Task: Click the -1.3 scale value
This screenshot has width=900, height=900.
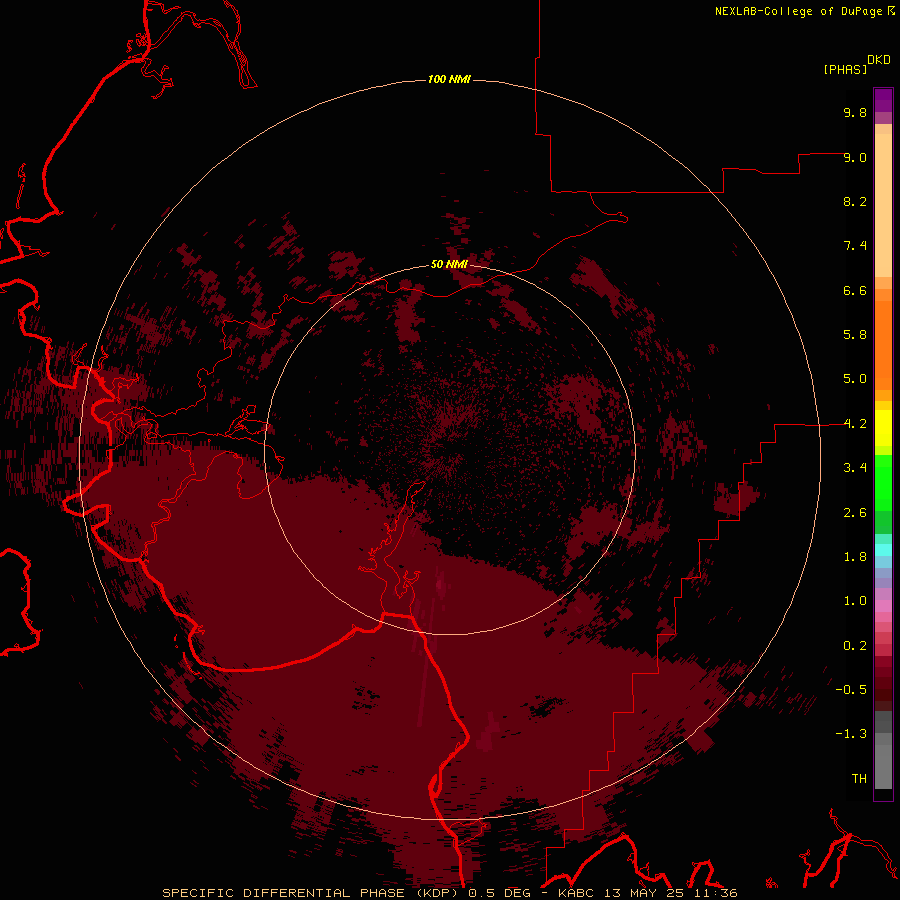Action: pyautogui.click(x=851, y=734)
